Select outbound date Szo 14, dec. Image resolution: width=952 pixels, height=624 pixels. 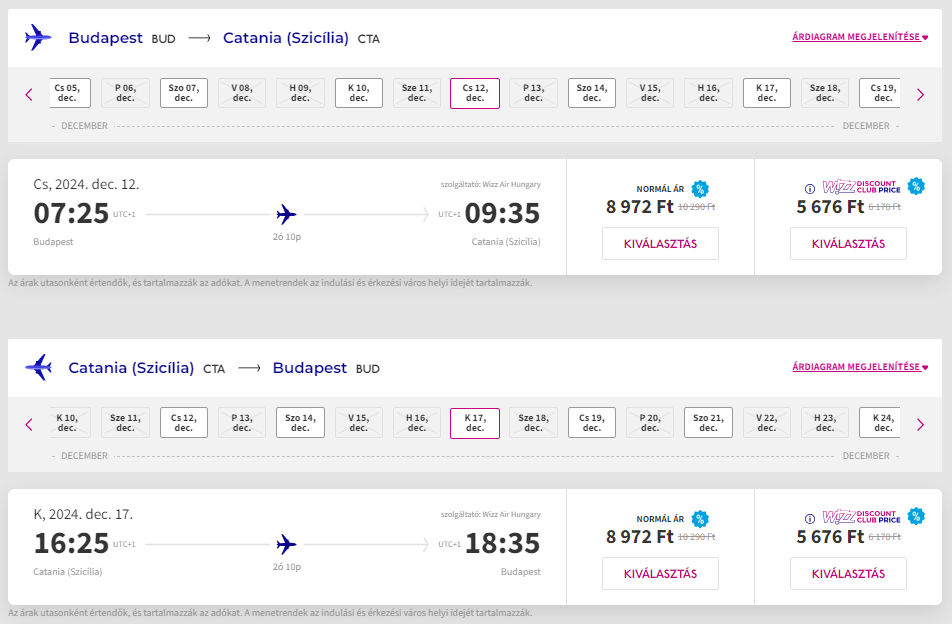592,93
